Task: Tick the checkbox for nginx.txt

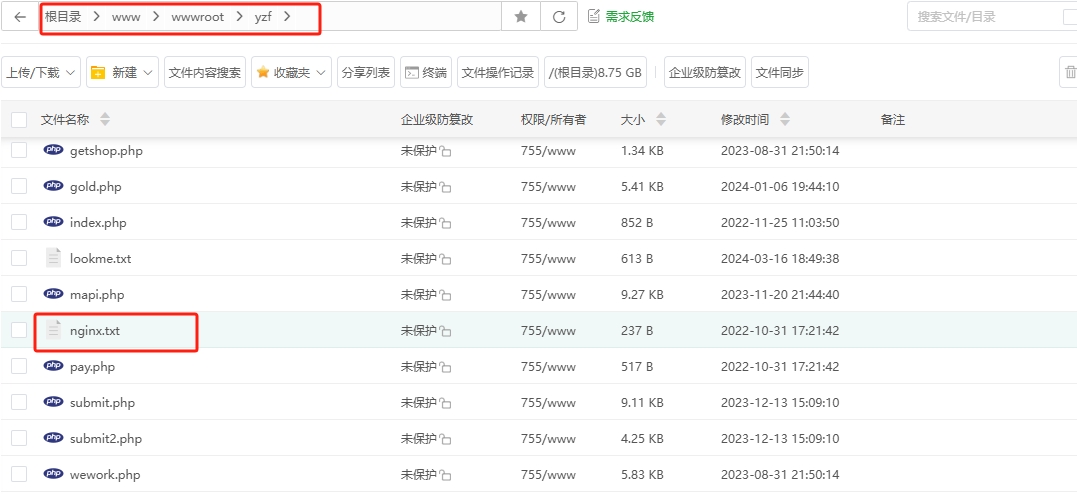Action: [x=19, y=330]
